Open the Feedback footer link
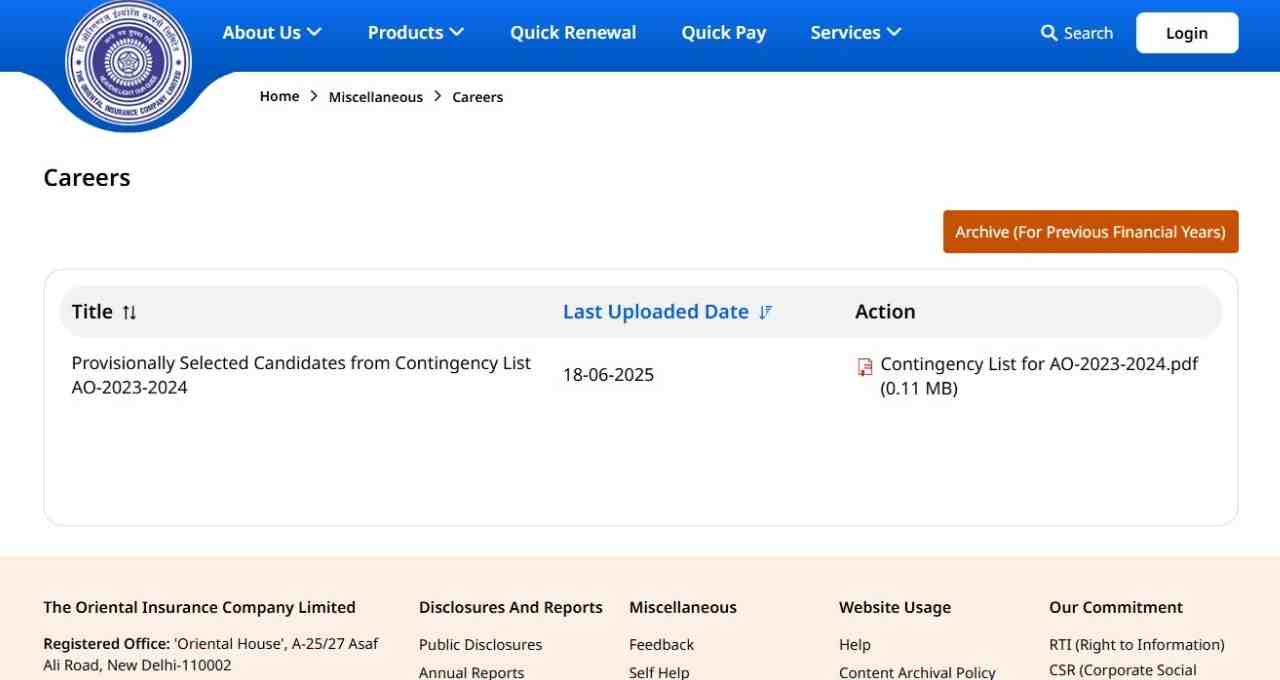 click(661, 645)
